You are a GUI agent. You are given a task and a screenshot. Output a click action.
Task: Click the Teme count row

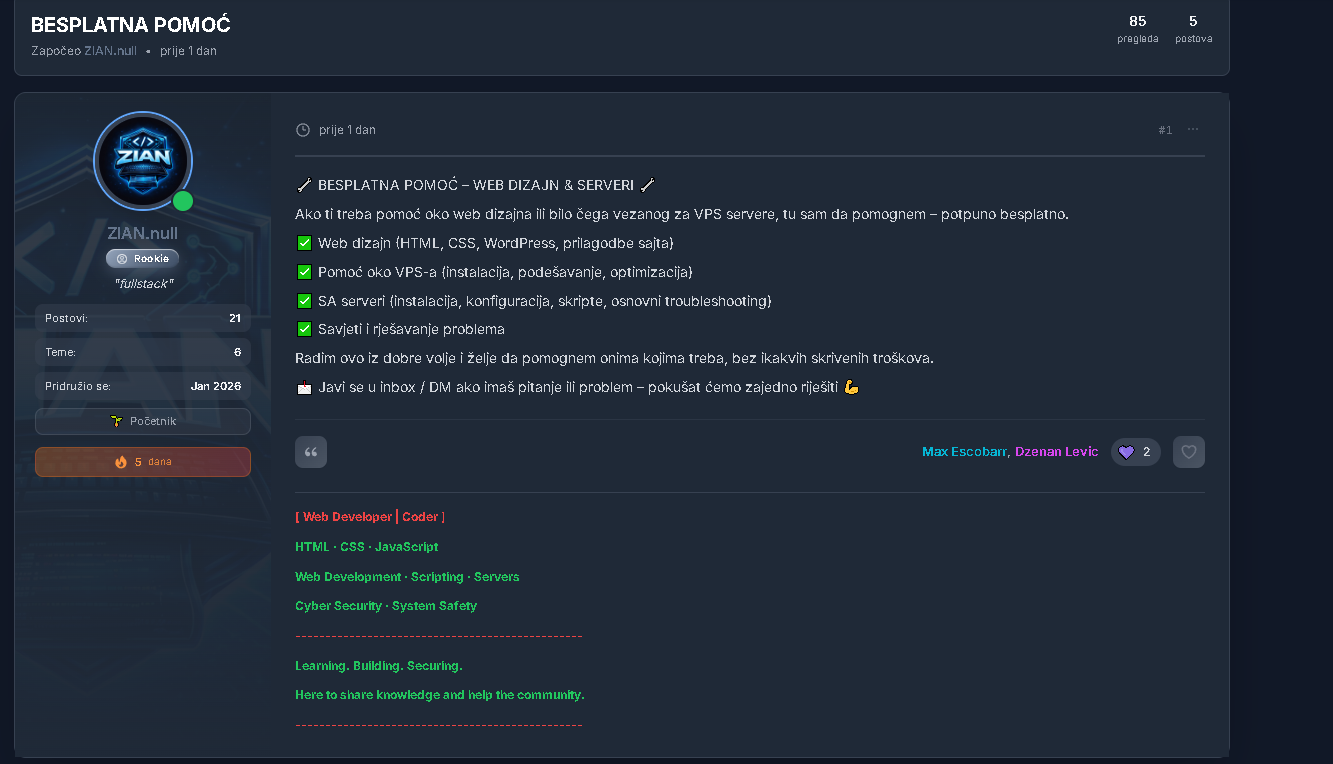tap(143, 352)
